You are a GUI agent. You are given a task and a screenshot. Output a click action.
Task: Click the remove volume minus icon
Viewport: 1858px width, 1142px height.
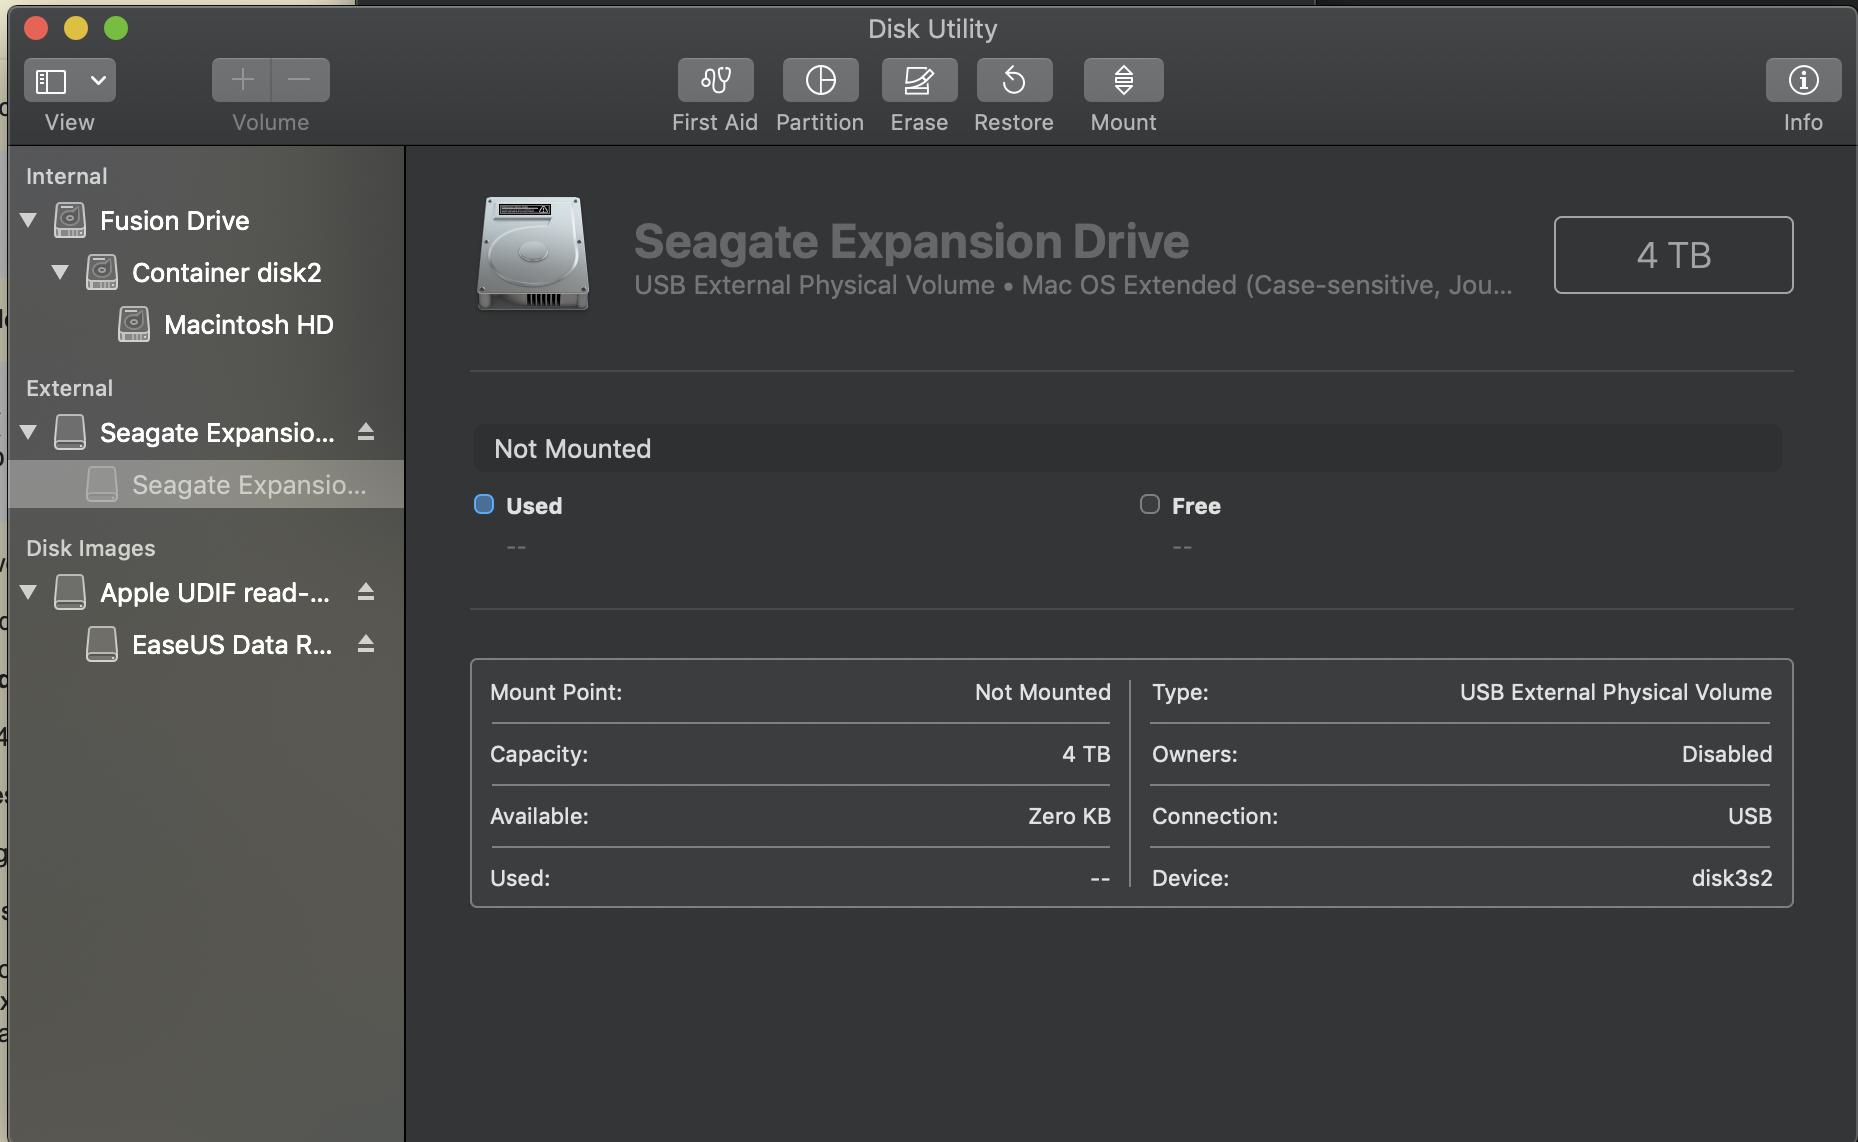(300, 79)
